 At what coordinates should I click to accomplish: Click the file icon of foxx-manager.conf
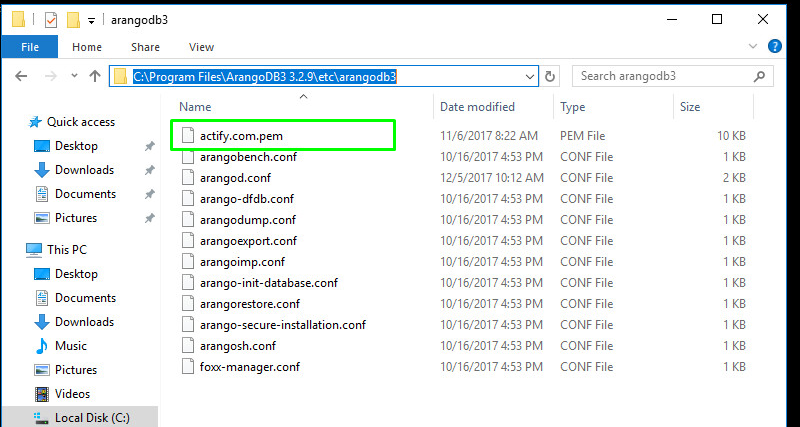point(188,366)
